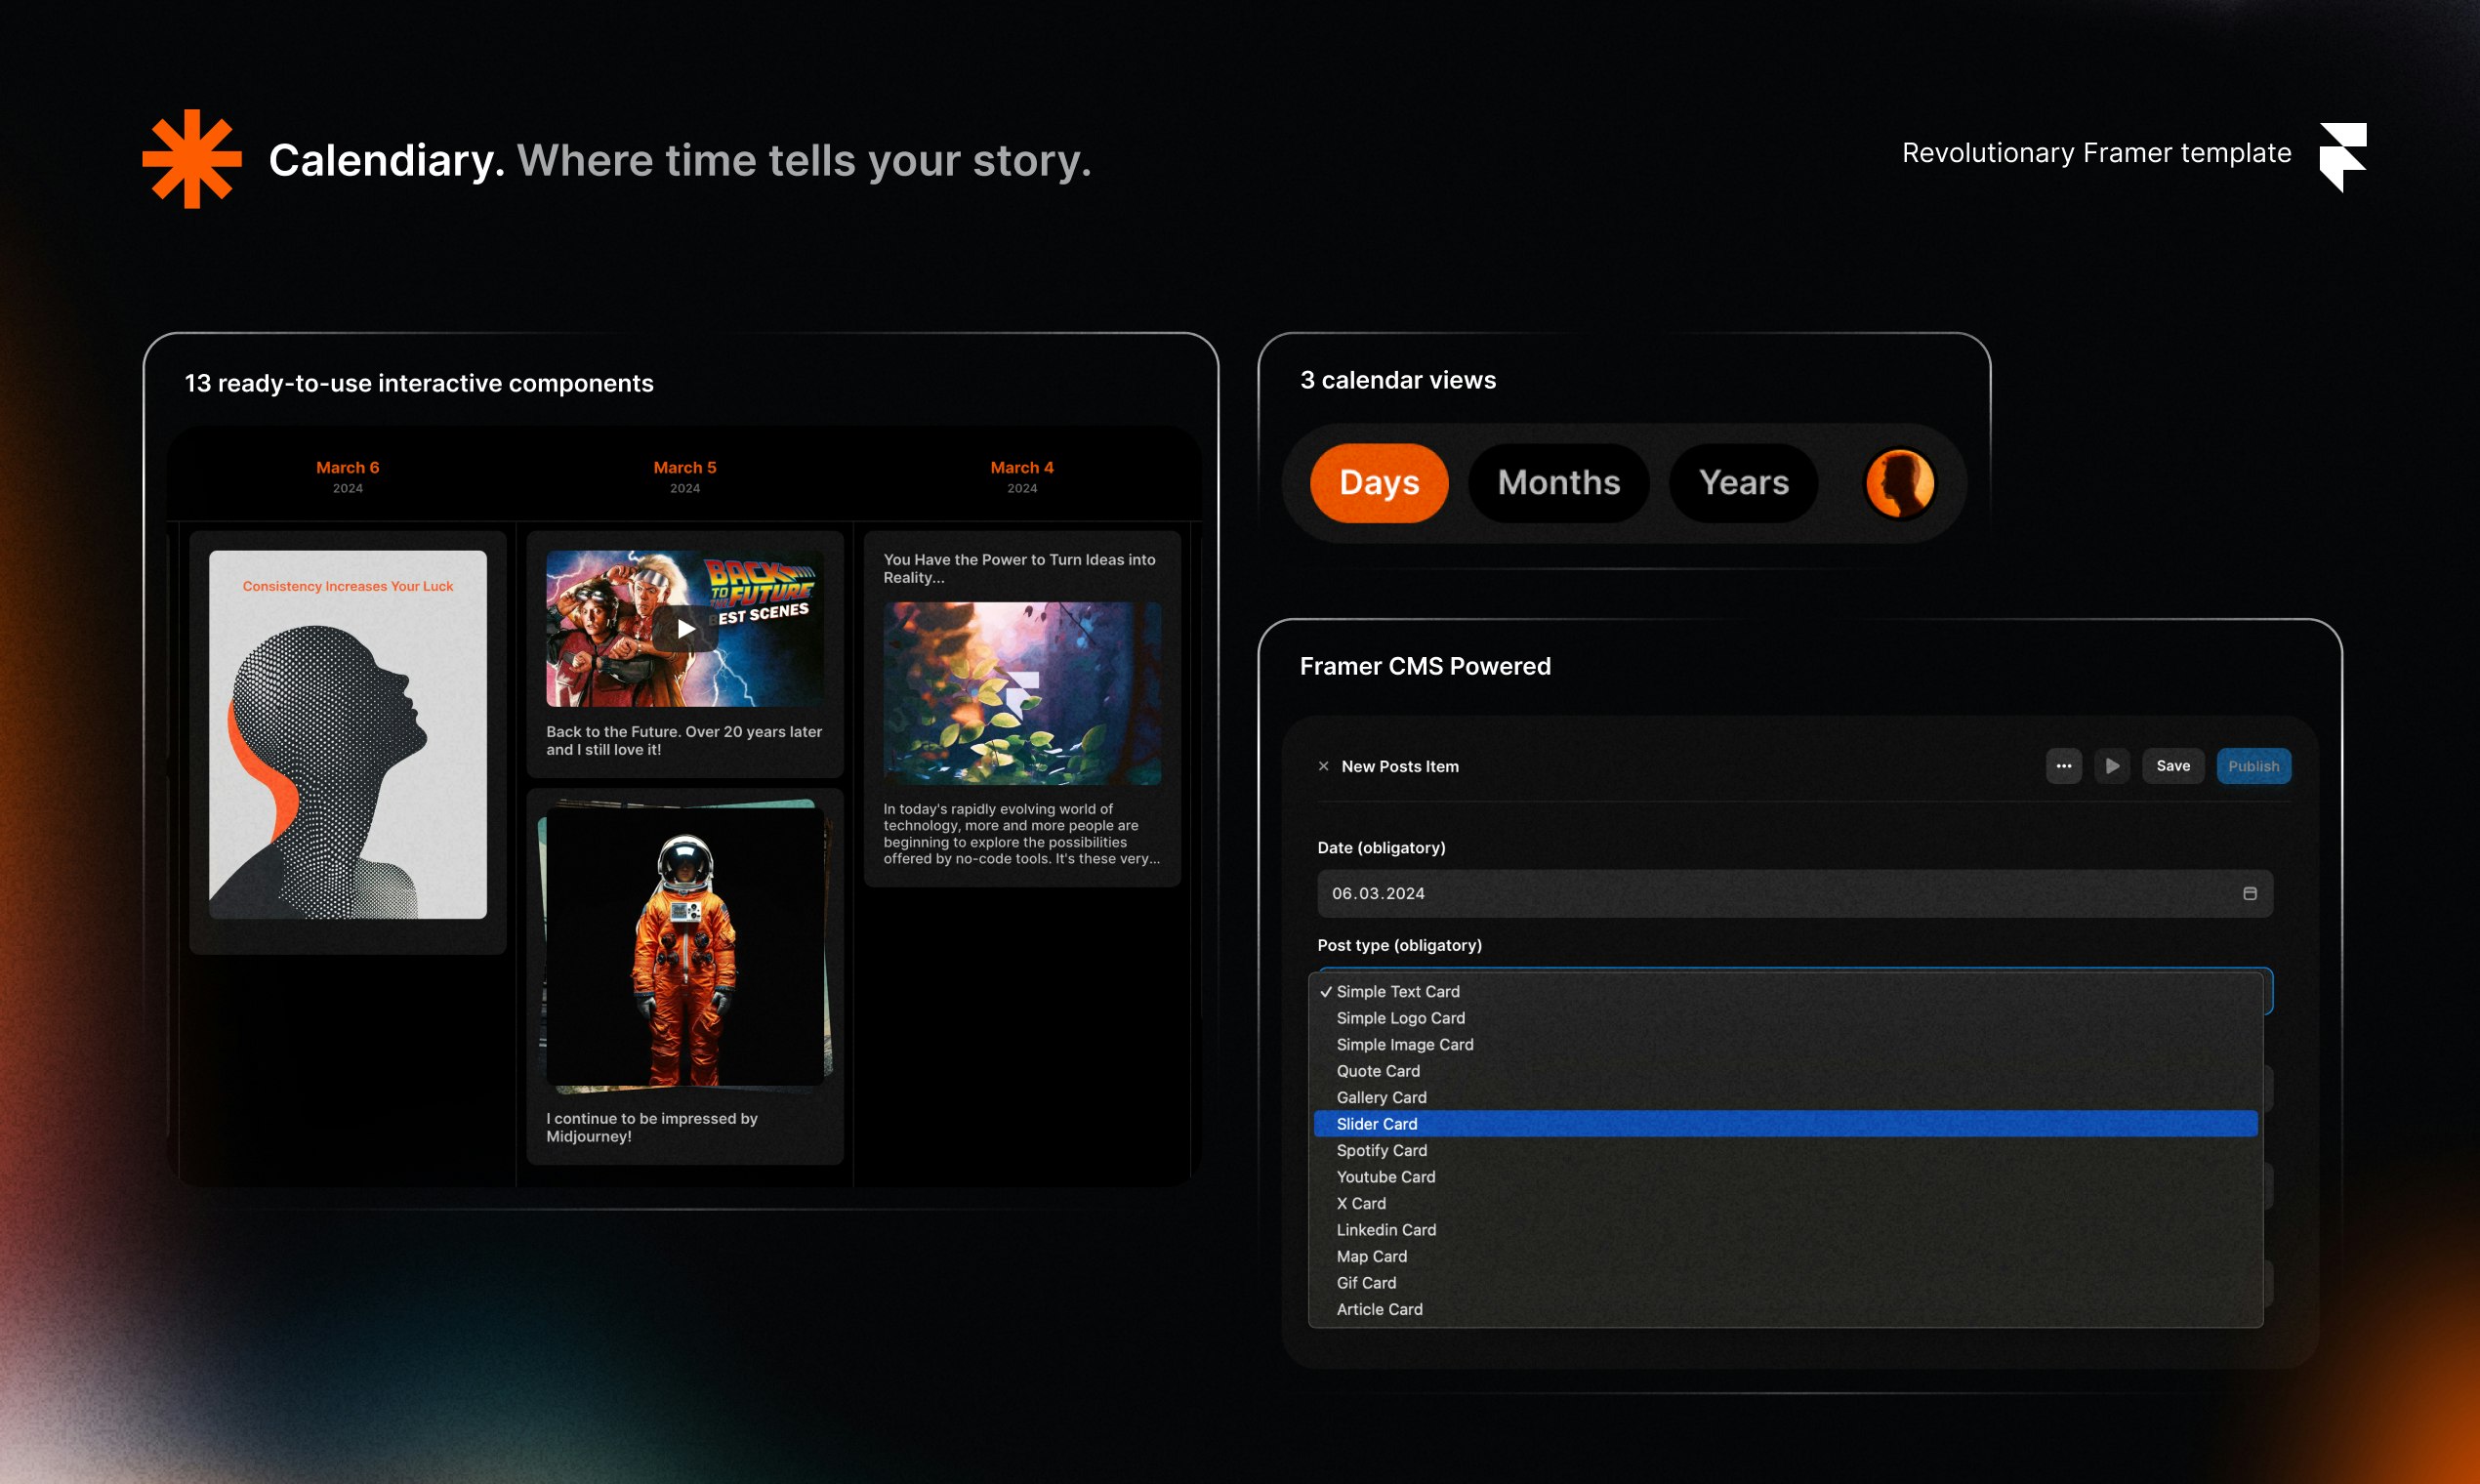Click the 'New Posts Item' title
The image size is (2480, 1484).
click(1400, 766)
